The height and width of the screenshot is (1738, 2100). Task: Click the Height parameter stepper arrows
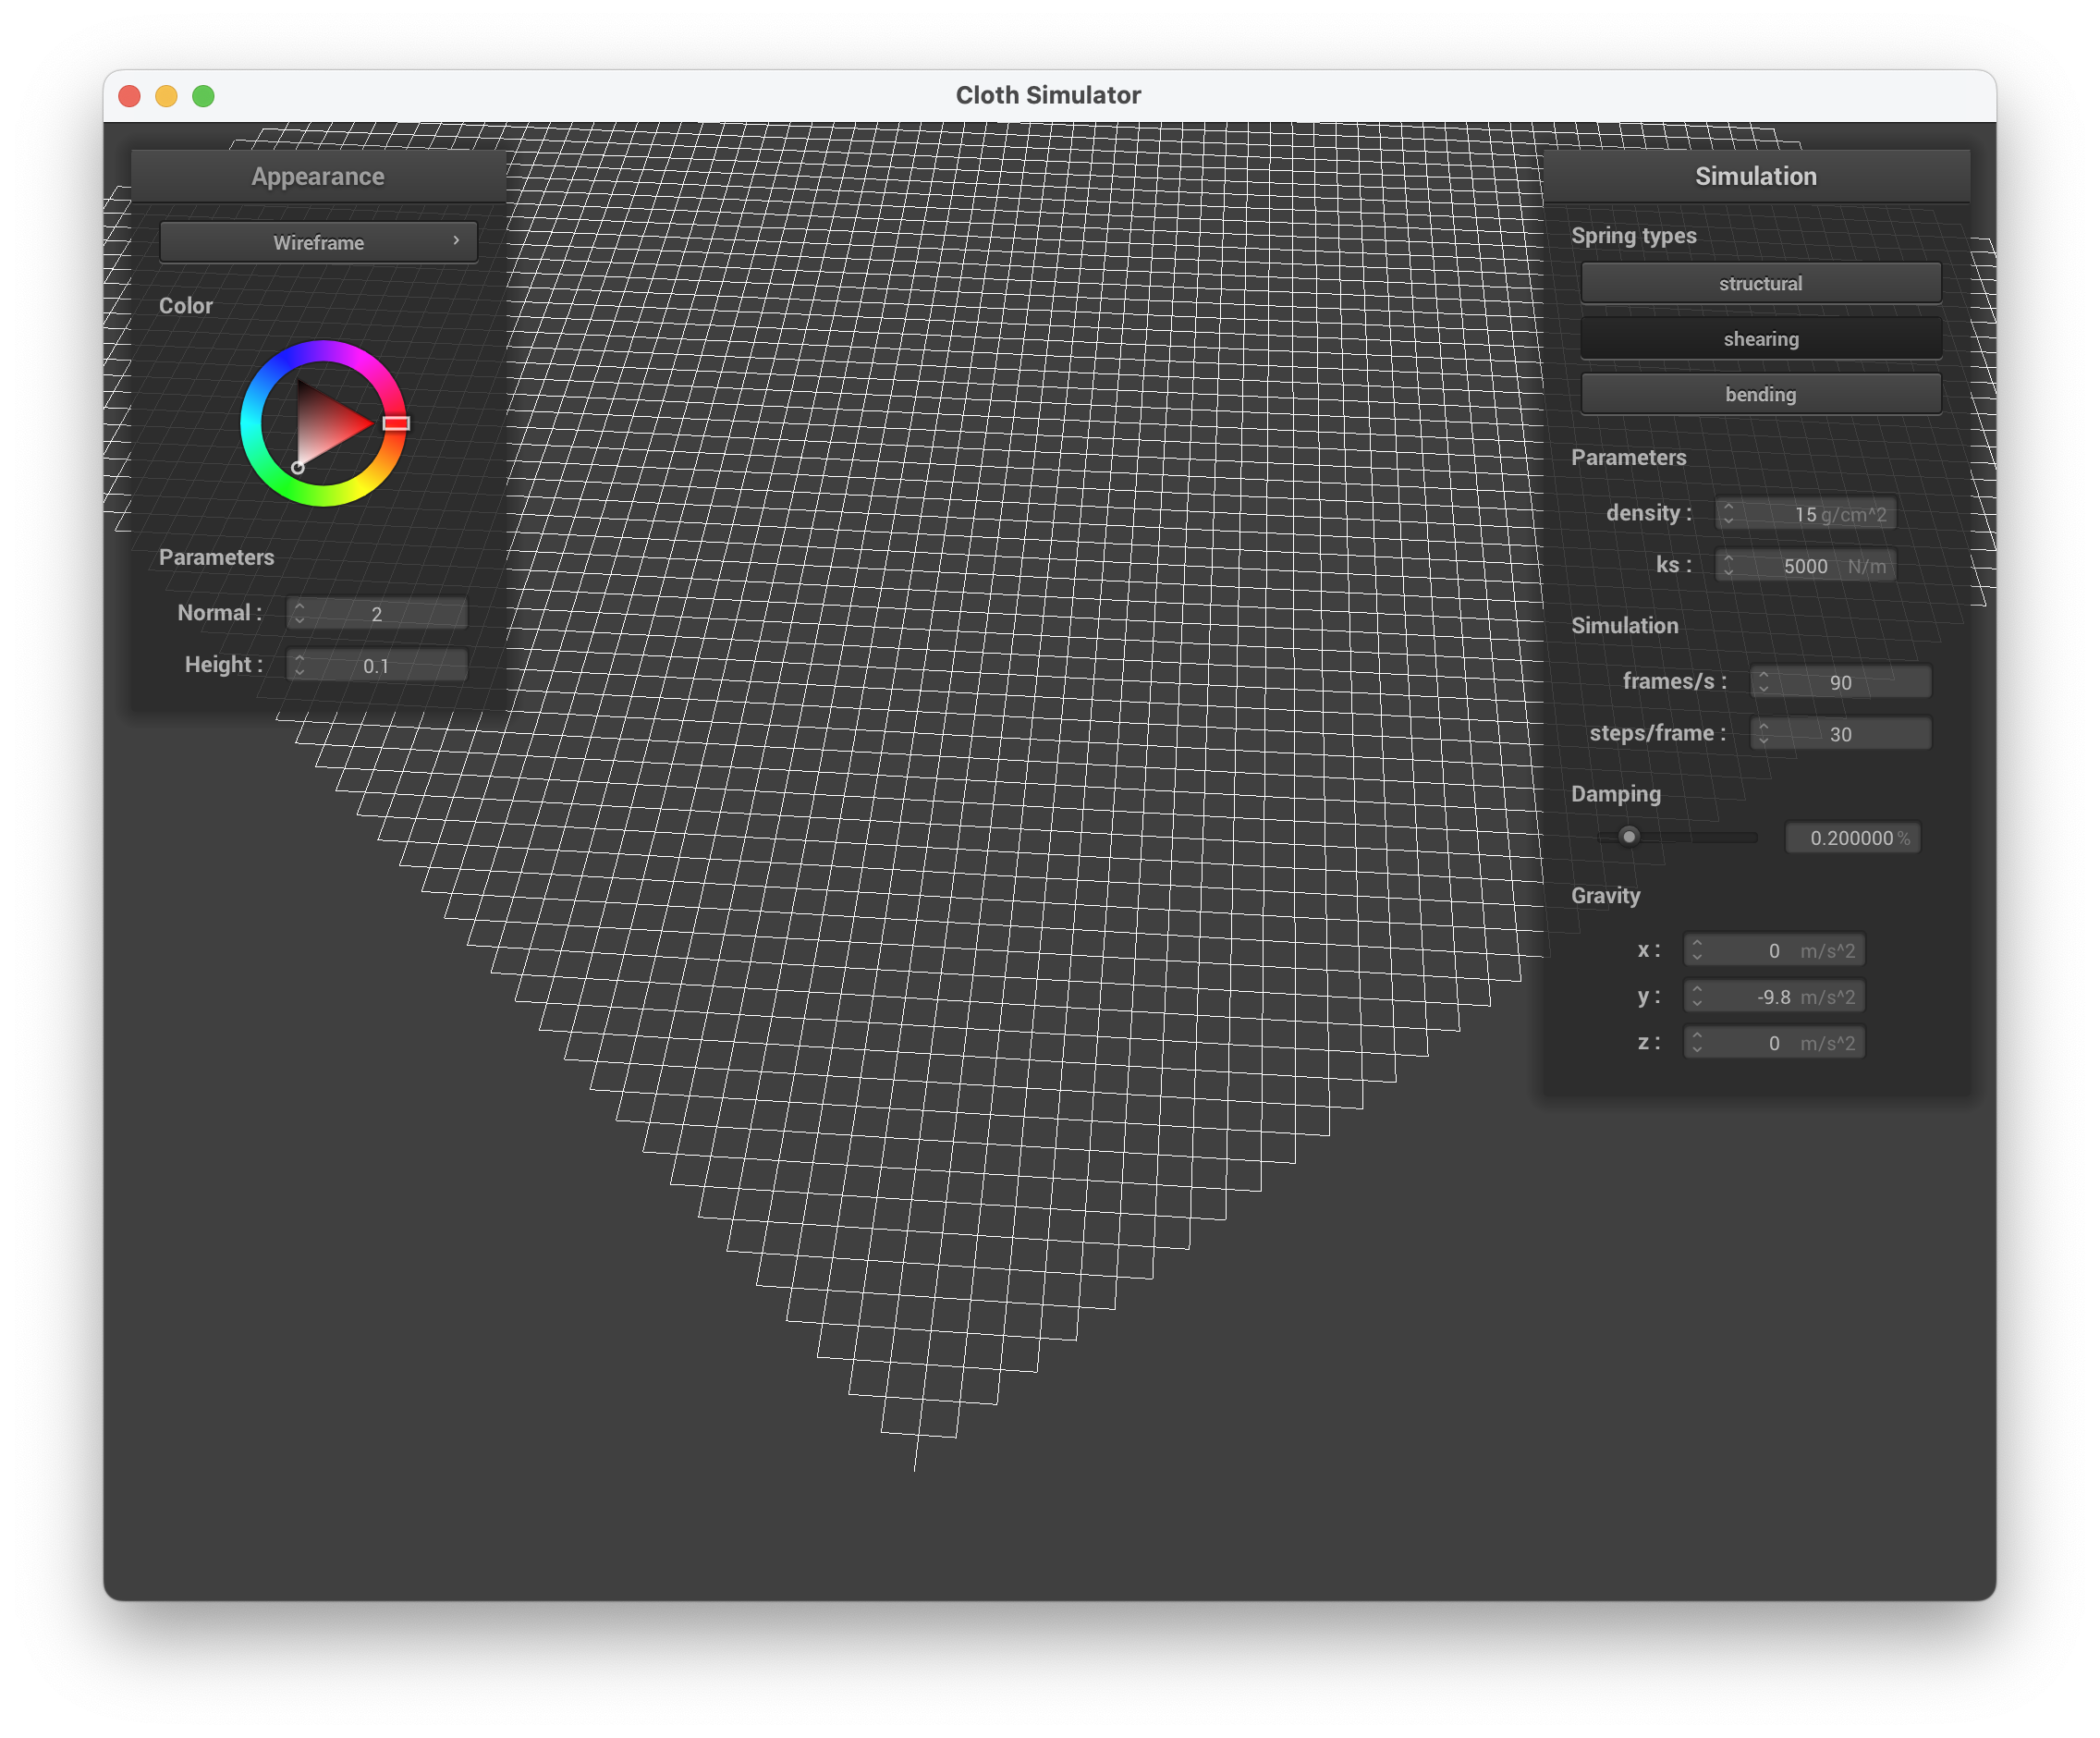pos(299,665)
